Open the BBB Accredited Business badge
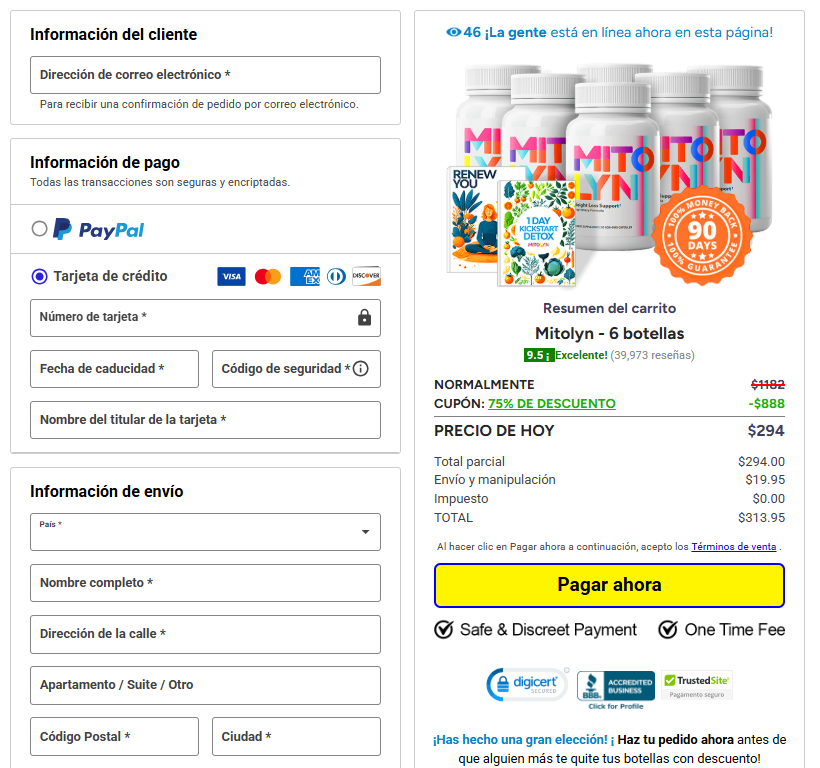The width and height of the screenshot is (820, 768). (616, 690)
